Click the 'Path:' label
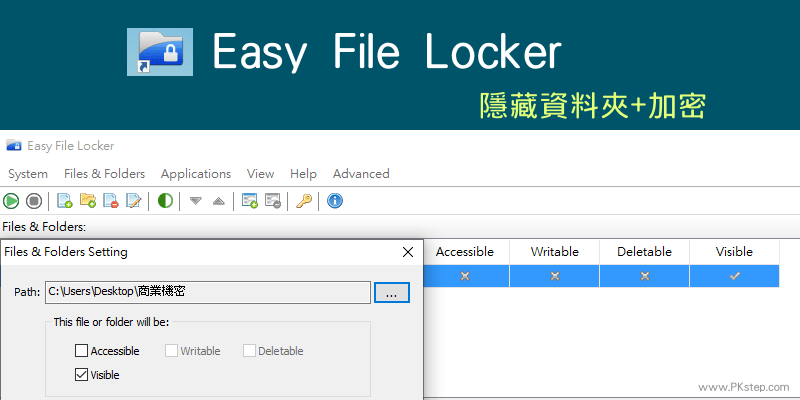Image resolution: width=800 pixels, height=400 pixels. click(x=27, y=292)
